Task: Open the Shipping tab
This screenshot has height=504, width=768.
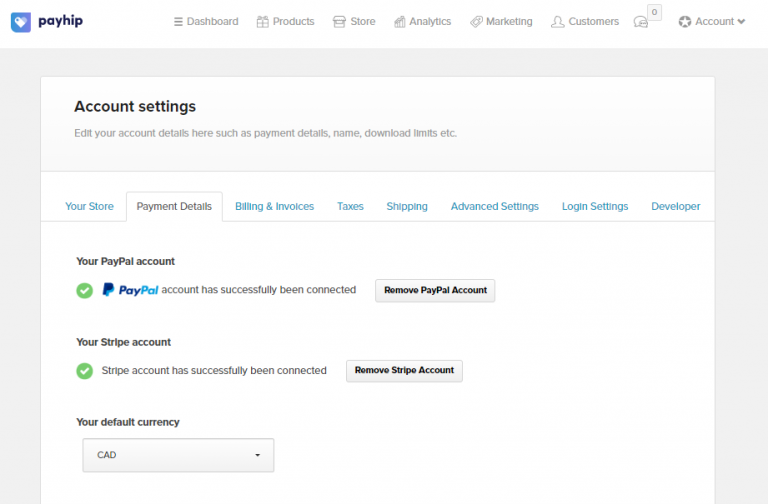Action: 407,207
